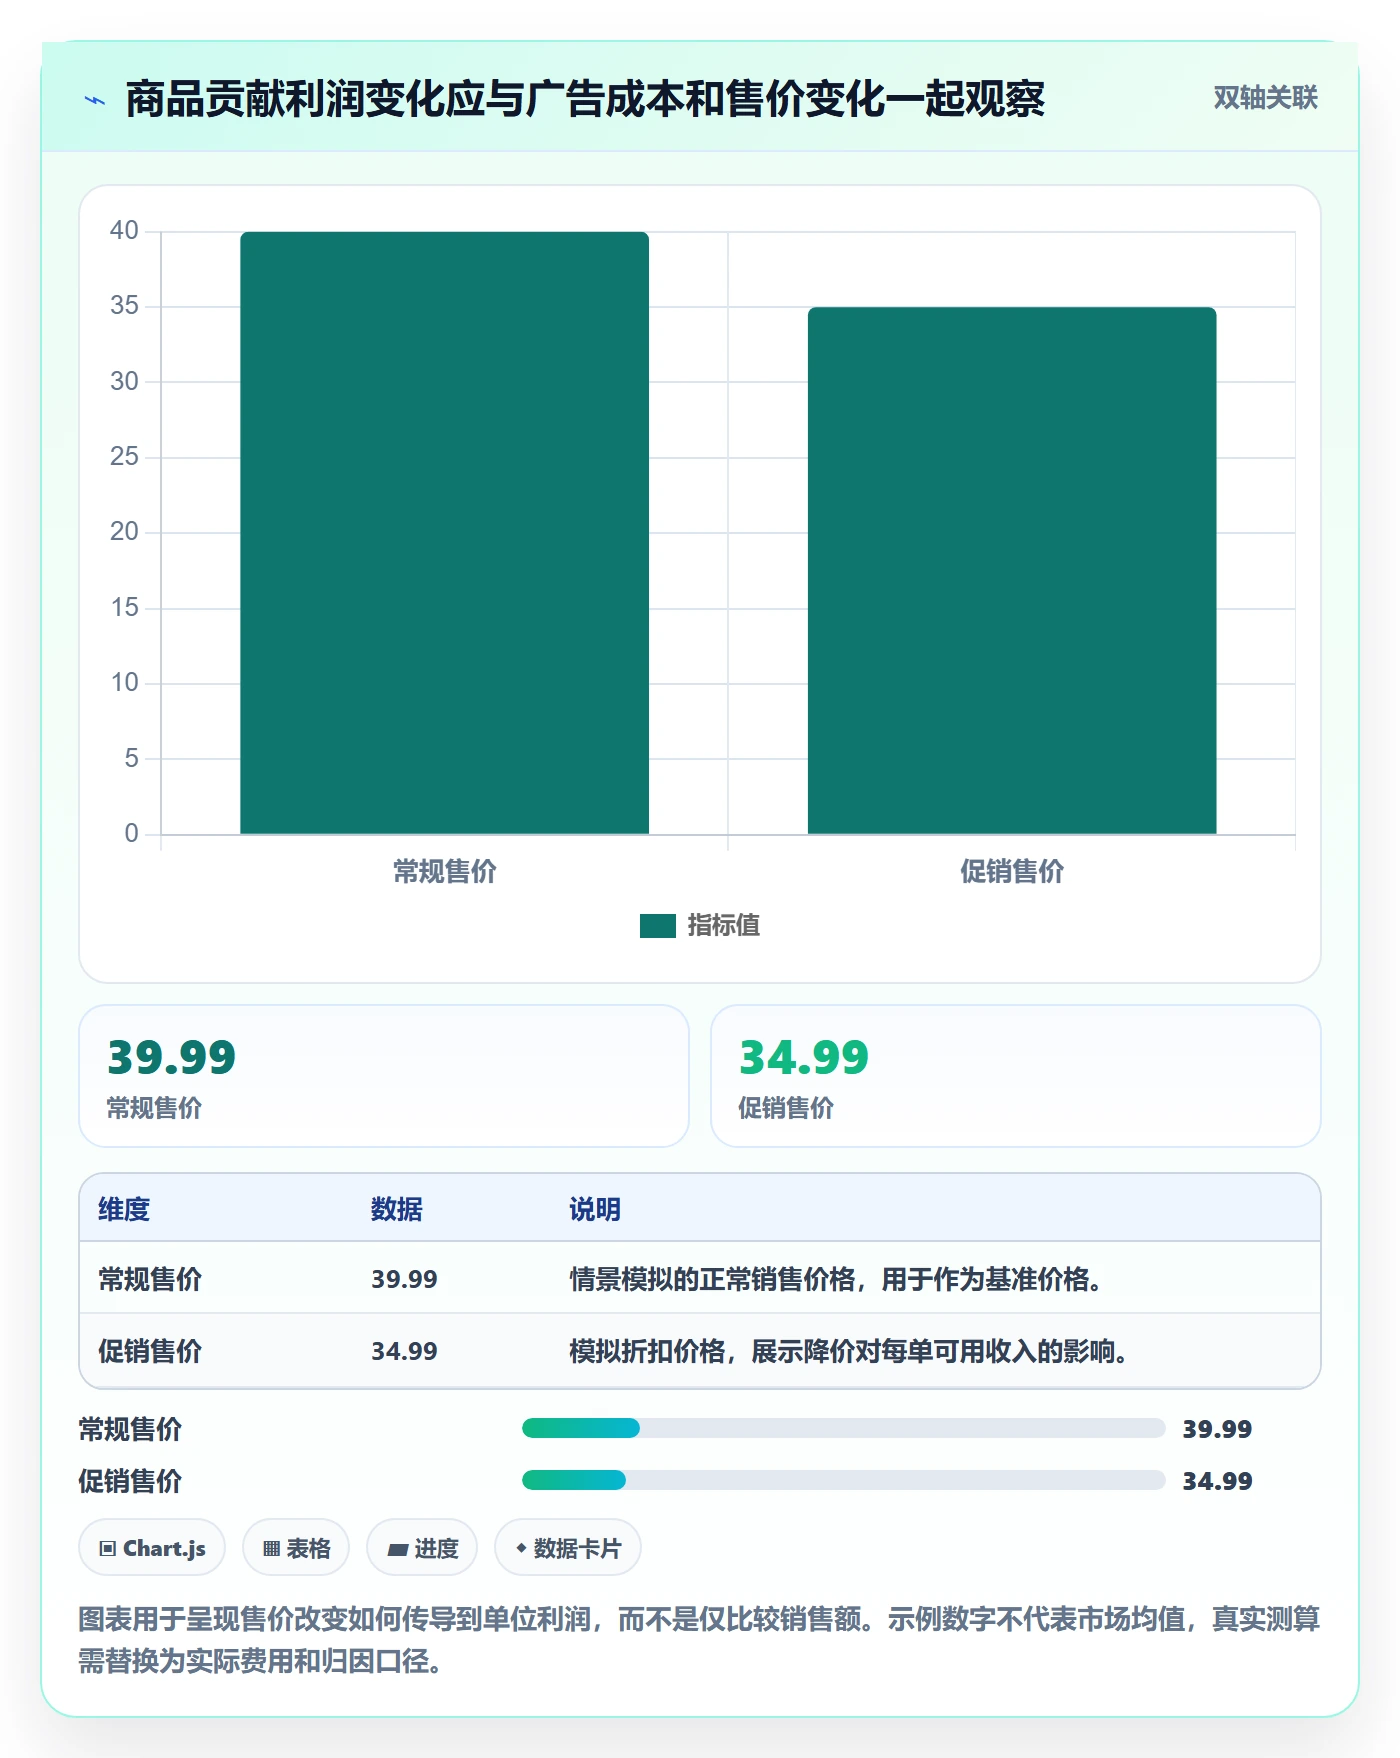Select the chart bar for 促销售价
The height and width of the screenshot is (1758, 1400).
pyautogui.click(x=1012, y=571)
